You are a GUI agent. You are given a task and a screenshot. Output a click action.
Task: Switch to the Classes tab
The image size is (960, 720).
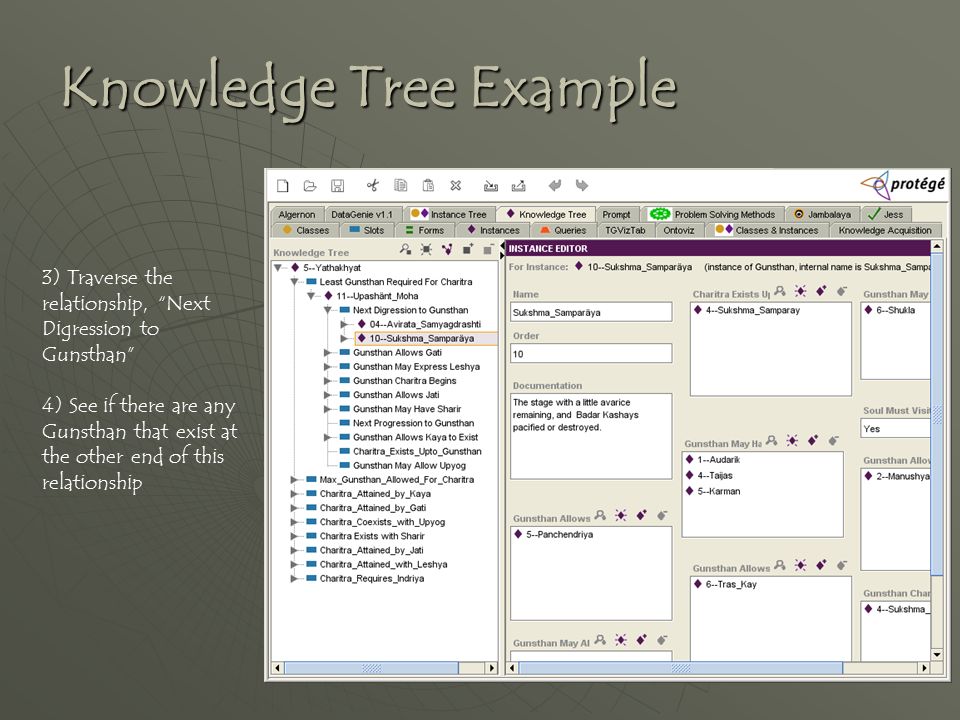click(x=305, y=230)
